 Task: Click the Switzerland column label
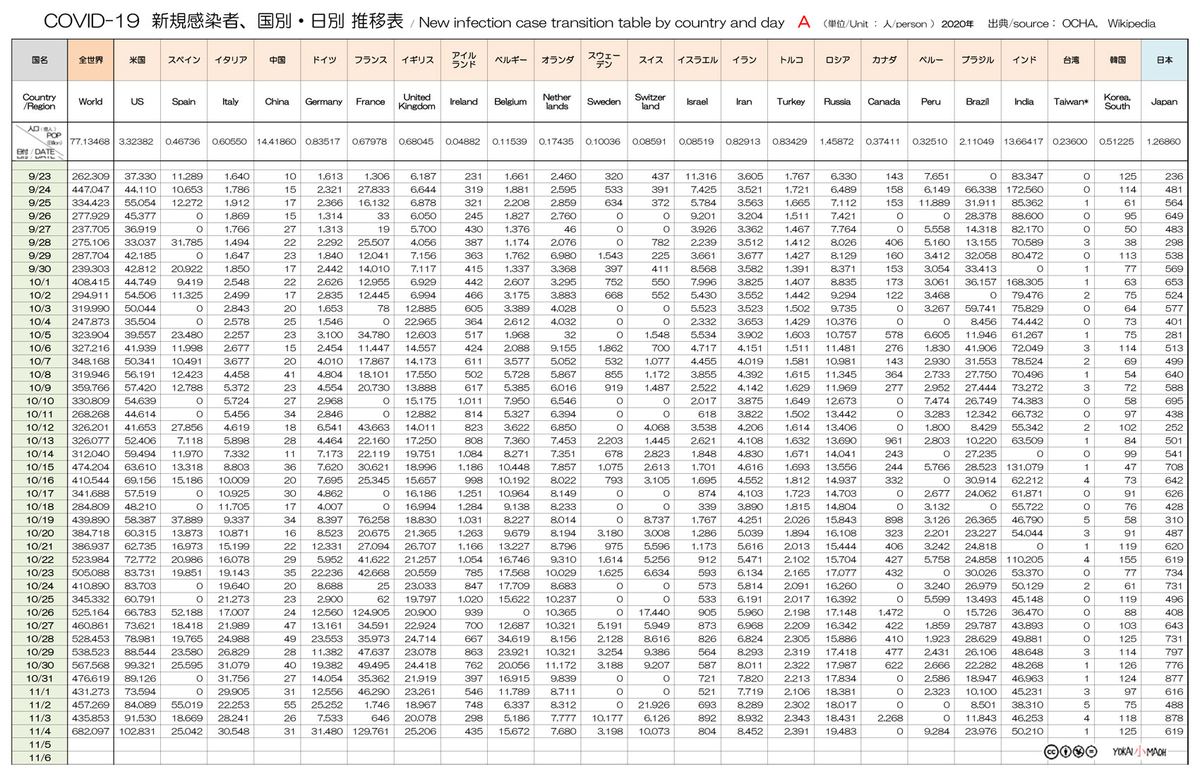coord(650,101)
